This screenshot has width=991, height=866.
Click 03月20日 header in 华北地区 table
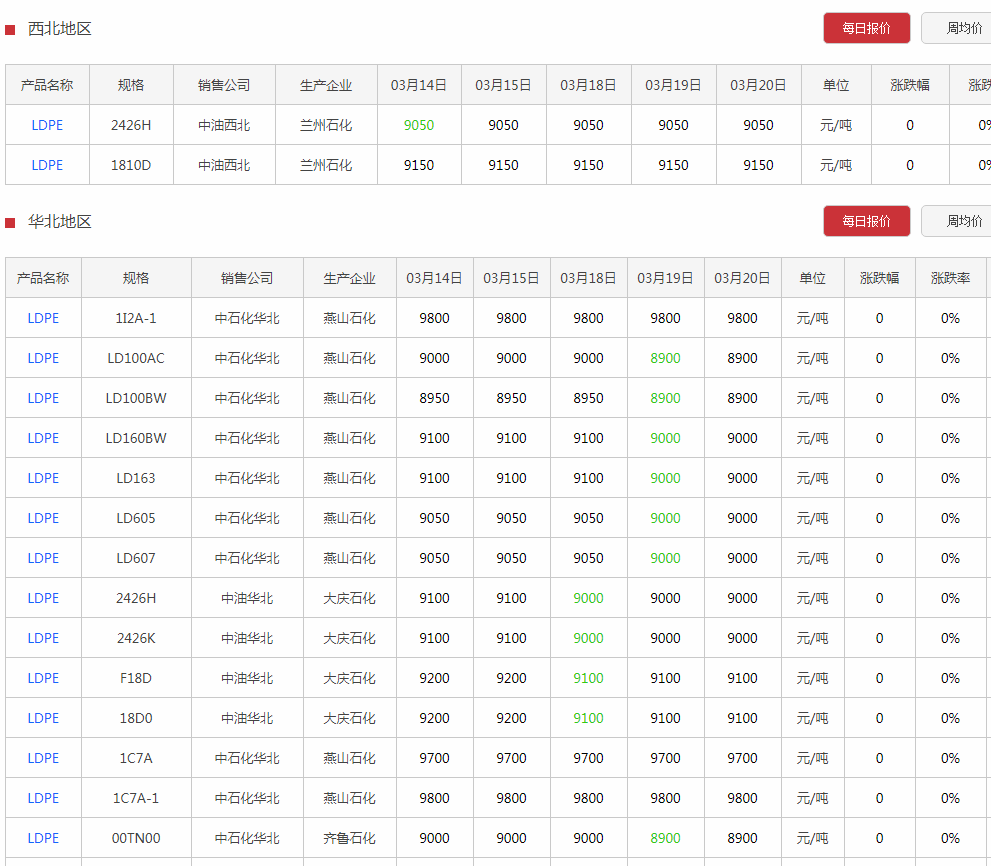coord(743,278)
